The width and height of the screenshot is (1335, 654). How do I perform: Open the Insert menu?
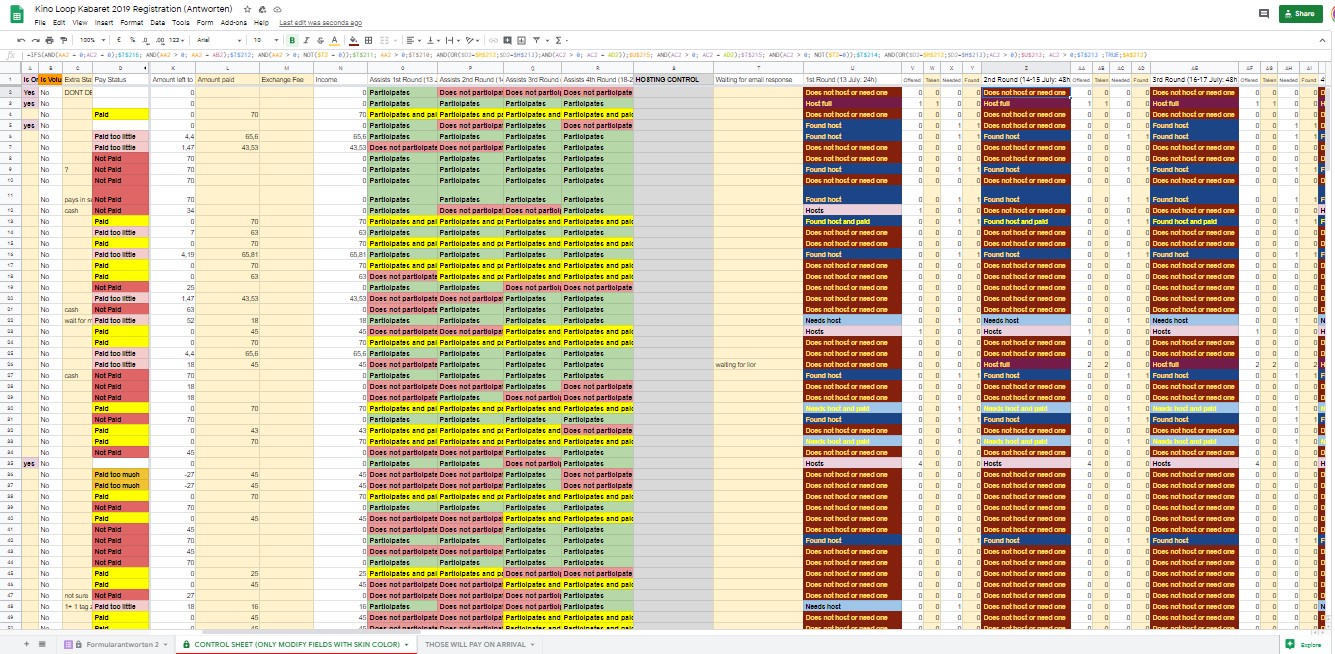104,22
